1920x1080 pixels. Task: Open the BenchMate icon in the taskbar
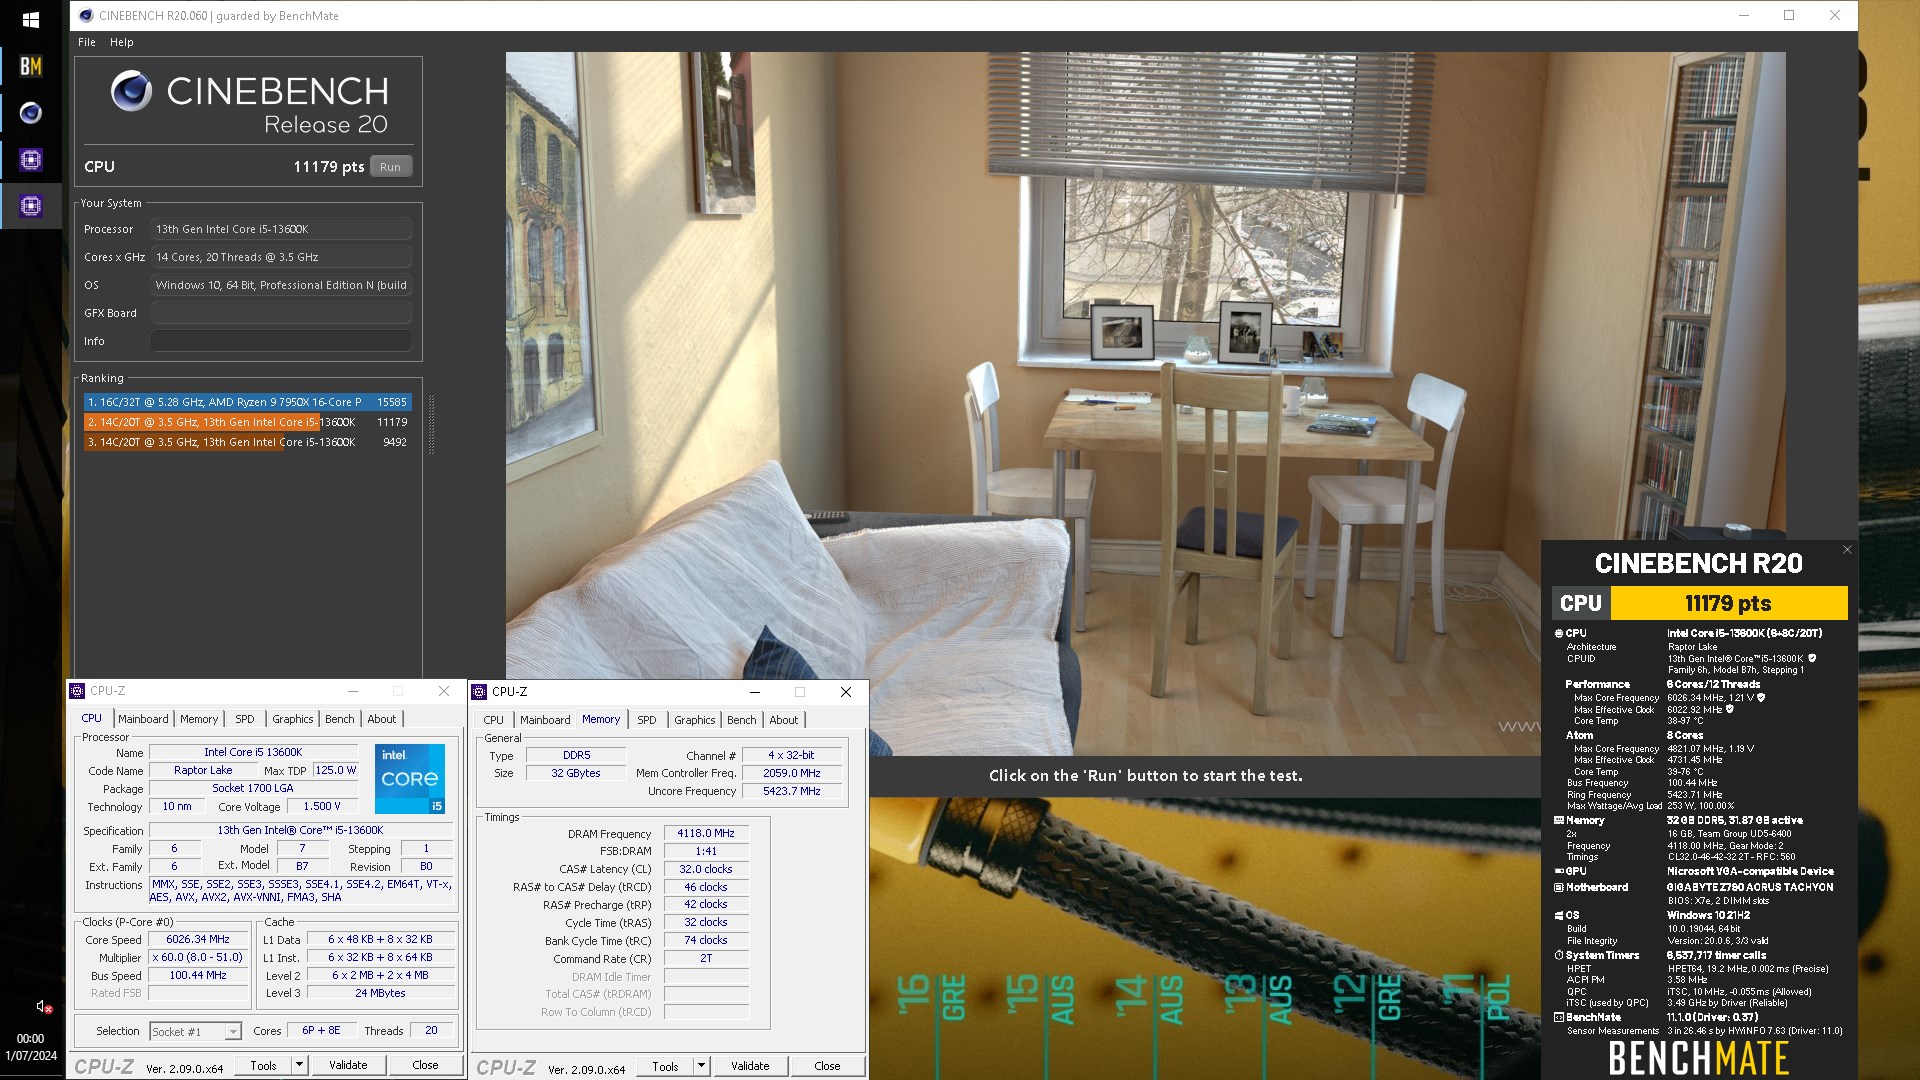[x=30, y=66]
